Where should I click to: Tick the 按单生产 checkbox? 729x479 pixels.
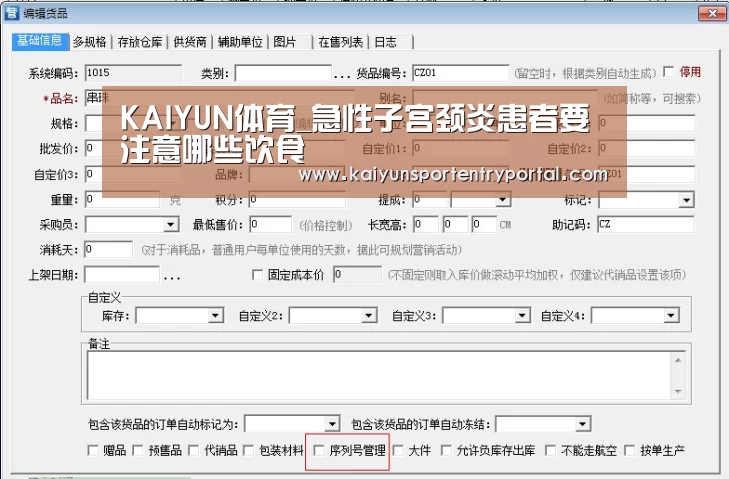click(x=630, y=450)
